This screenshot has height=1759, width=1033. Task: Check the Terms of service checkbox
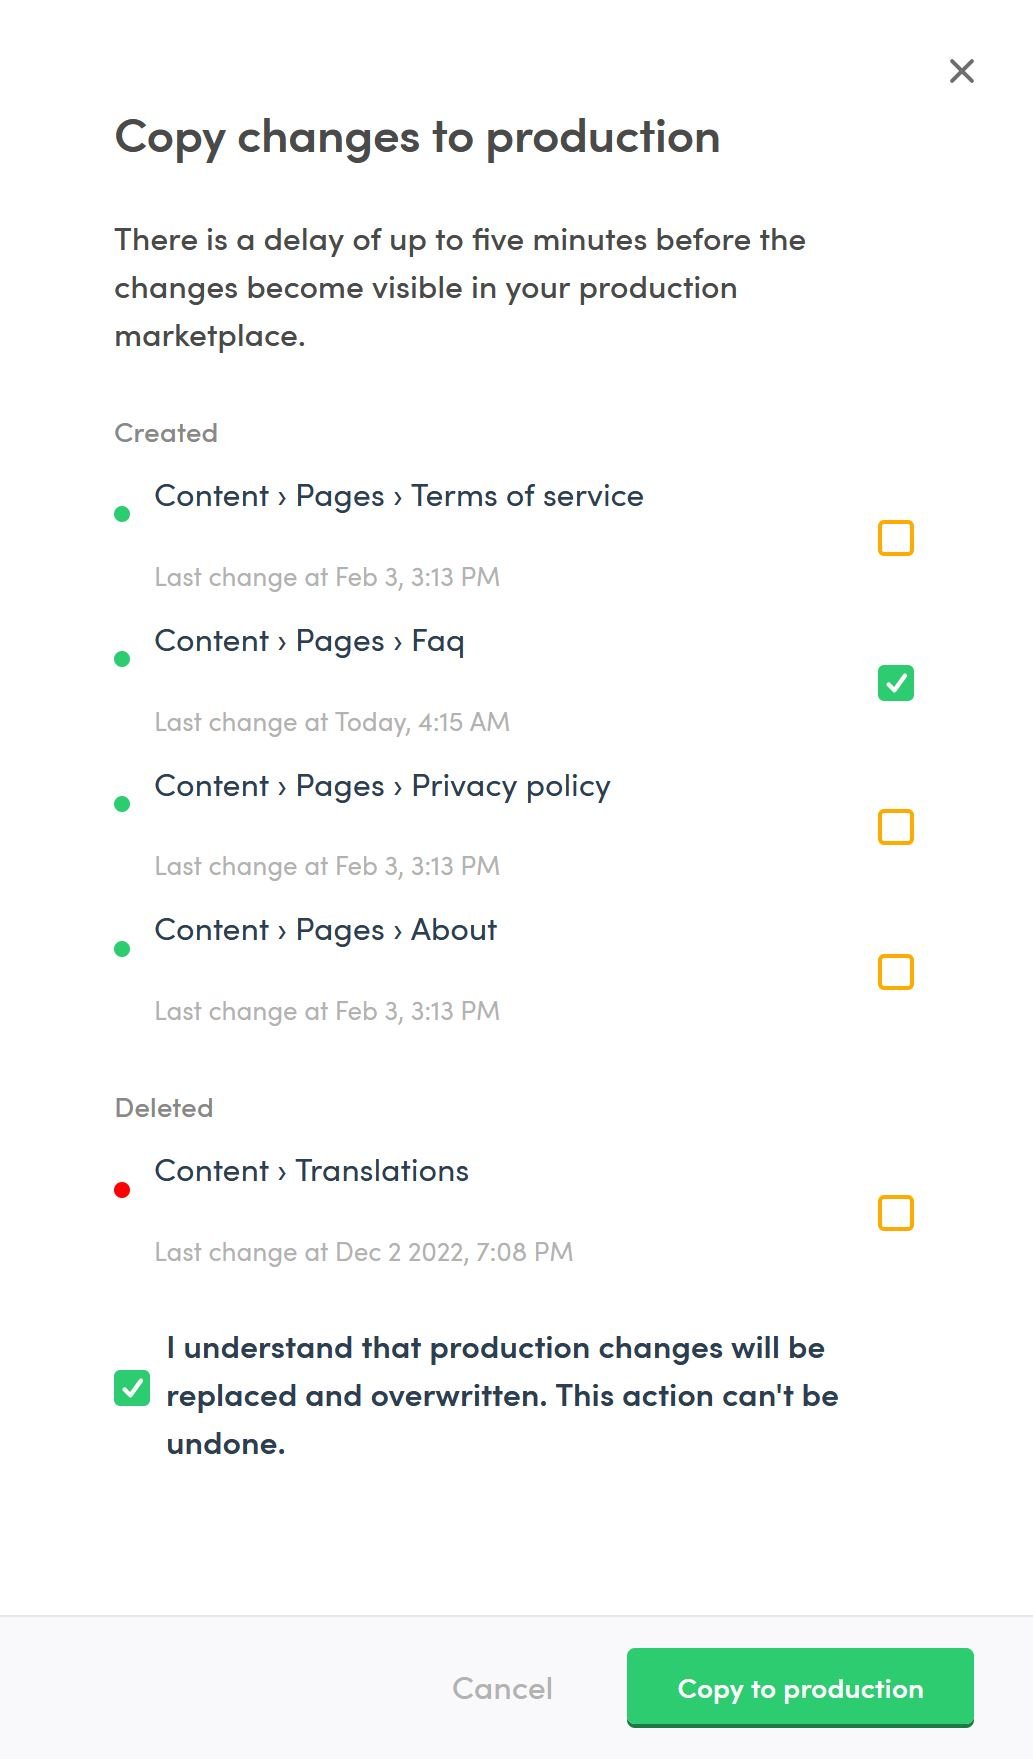point(895,538)
